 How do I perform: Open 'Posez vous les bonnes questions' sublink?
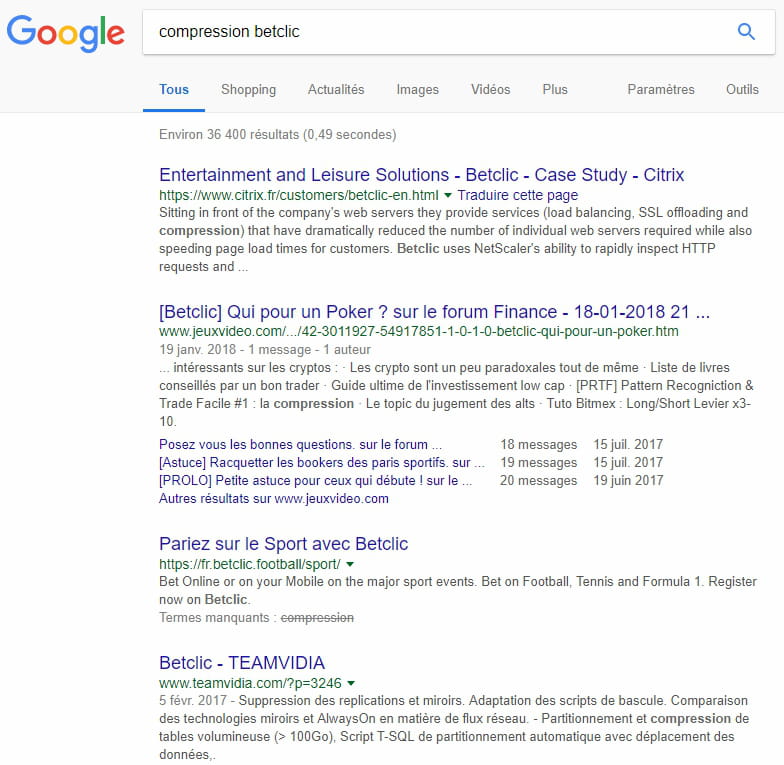click(300, 444)
